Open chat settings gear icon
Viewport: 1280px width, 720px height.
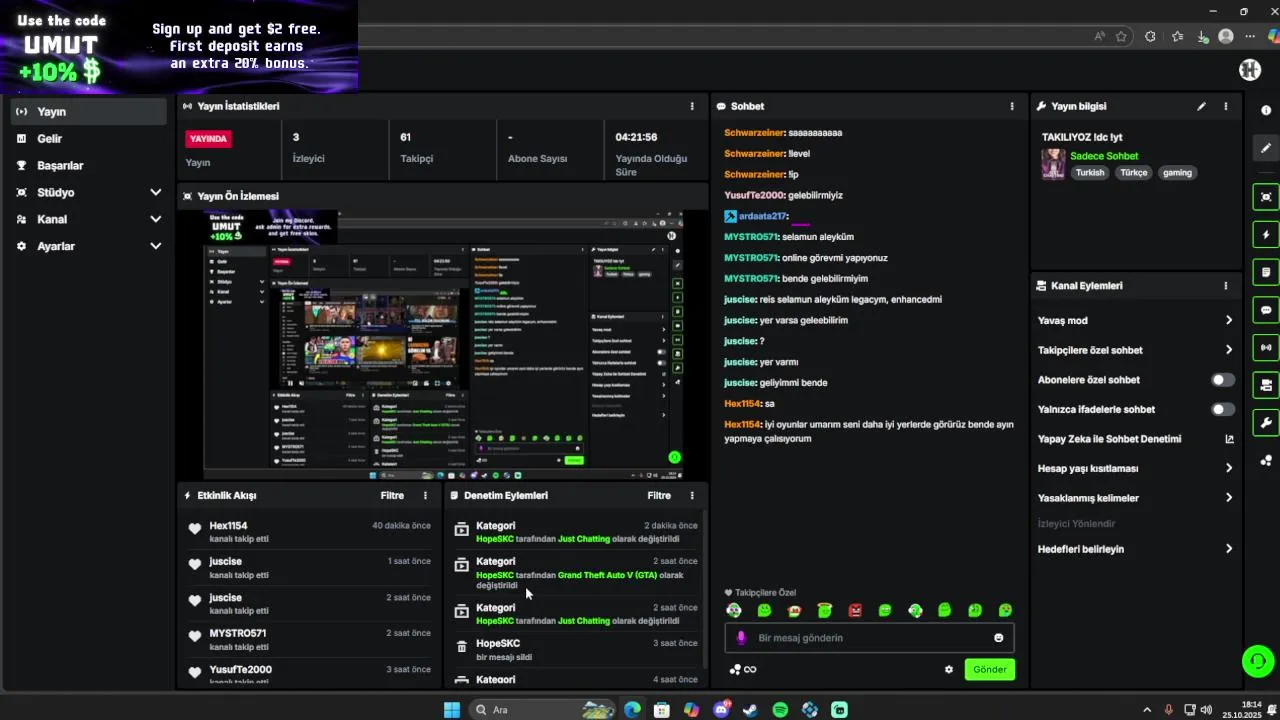click(949, 670)
